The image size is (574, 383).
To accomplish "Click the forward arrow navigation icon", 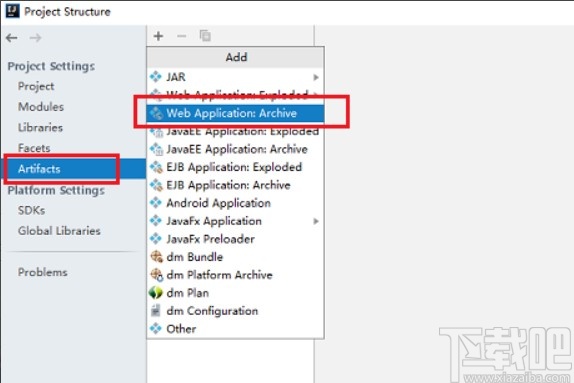I will (36, 38).
